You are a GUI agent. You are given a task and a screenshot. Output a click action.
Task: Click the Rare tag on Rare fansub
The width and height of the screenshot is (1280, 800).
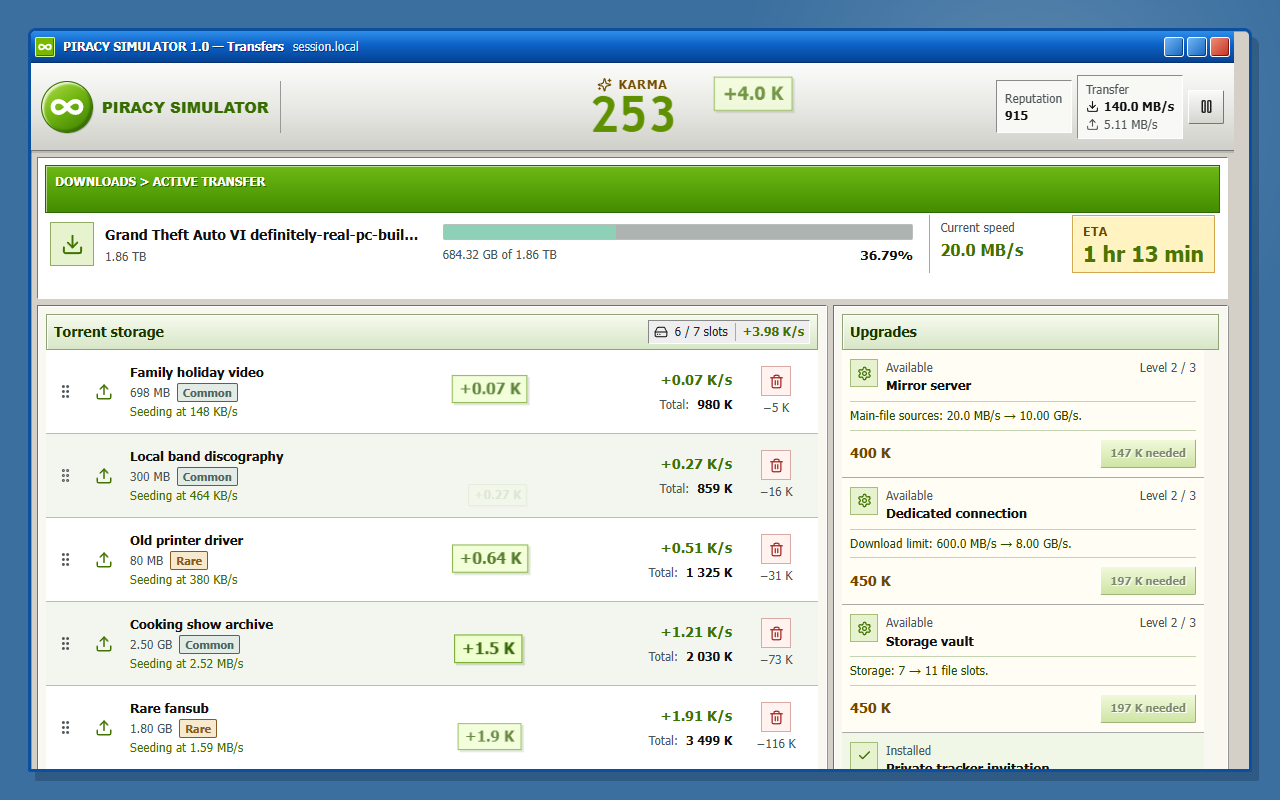point(198,729)
